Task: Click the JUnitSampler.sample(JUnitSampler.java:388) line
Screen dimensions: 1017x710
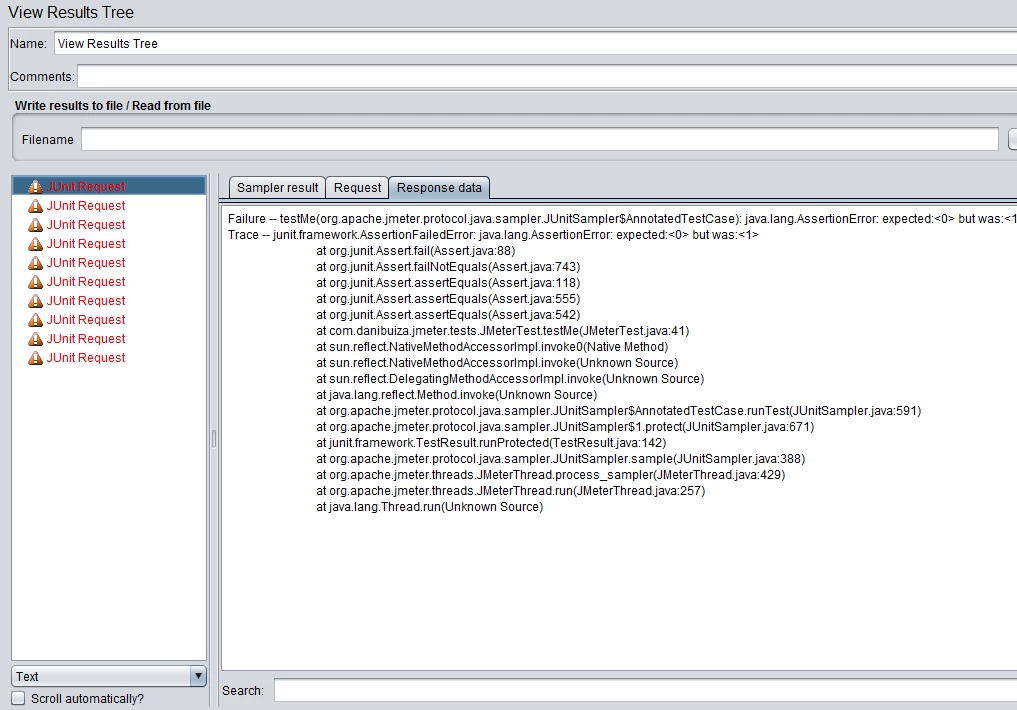Action: [560, 458]
